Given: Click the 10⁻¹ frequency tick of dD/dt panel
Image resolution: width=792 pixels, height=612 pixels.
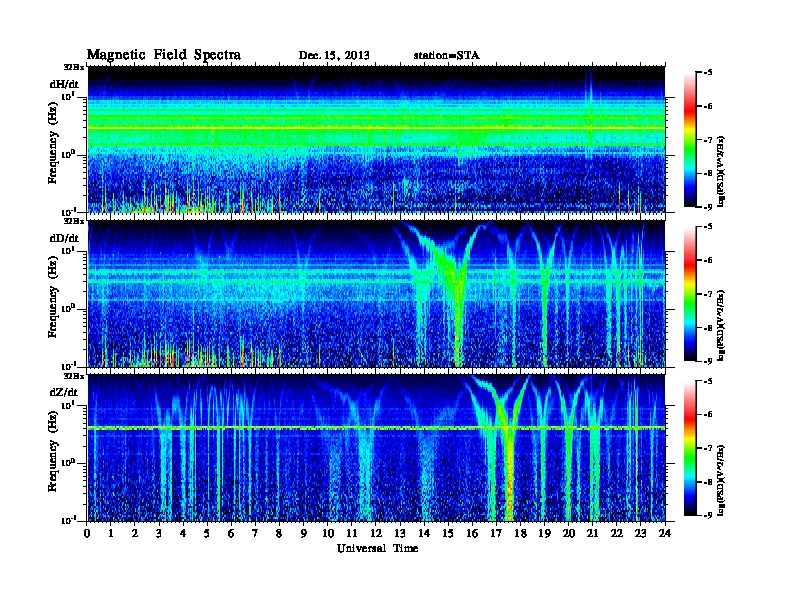Looking at the screenshot, I should coord(68,366).
